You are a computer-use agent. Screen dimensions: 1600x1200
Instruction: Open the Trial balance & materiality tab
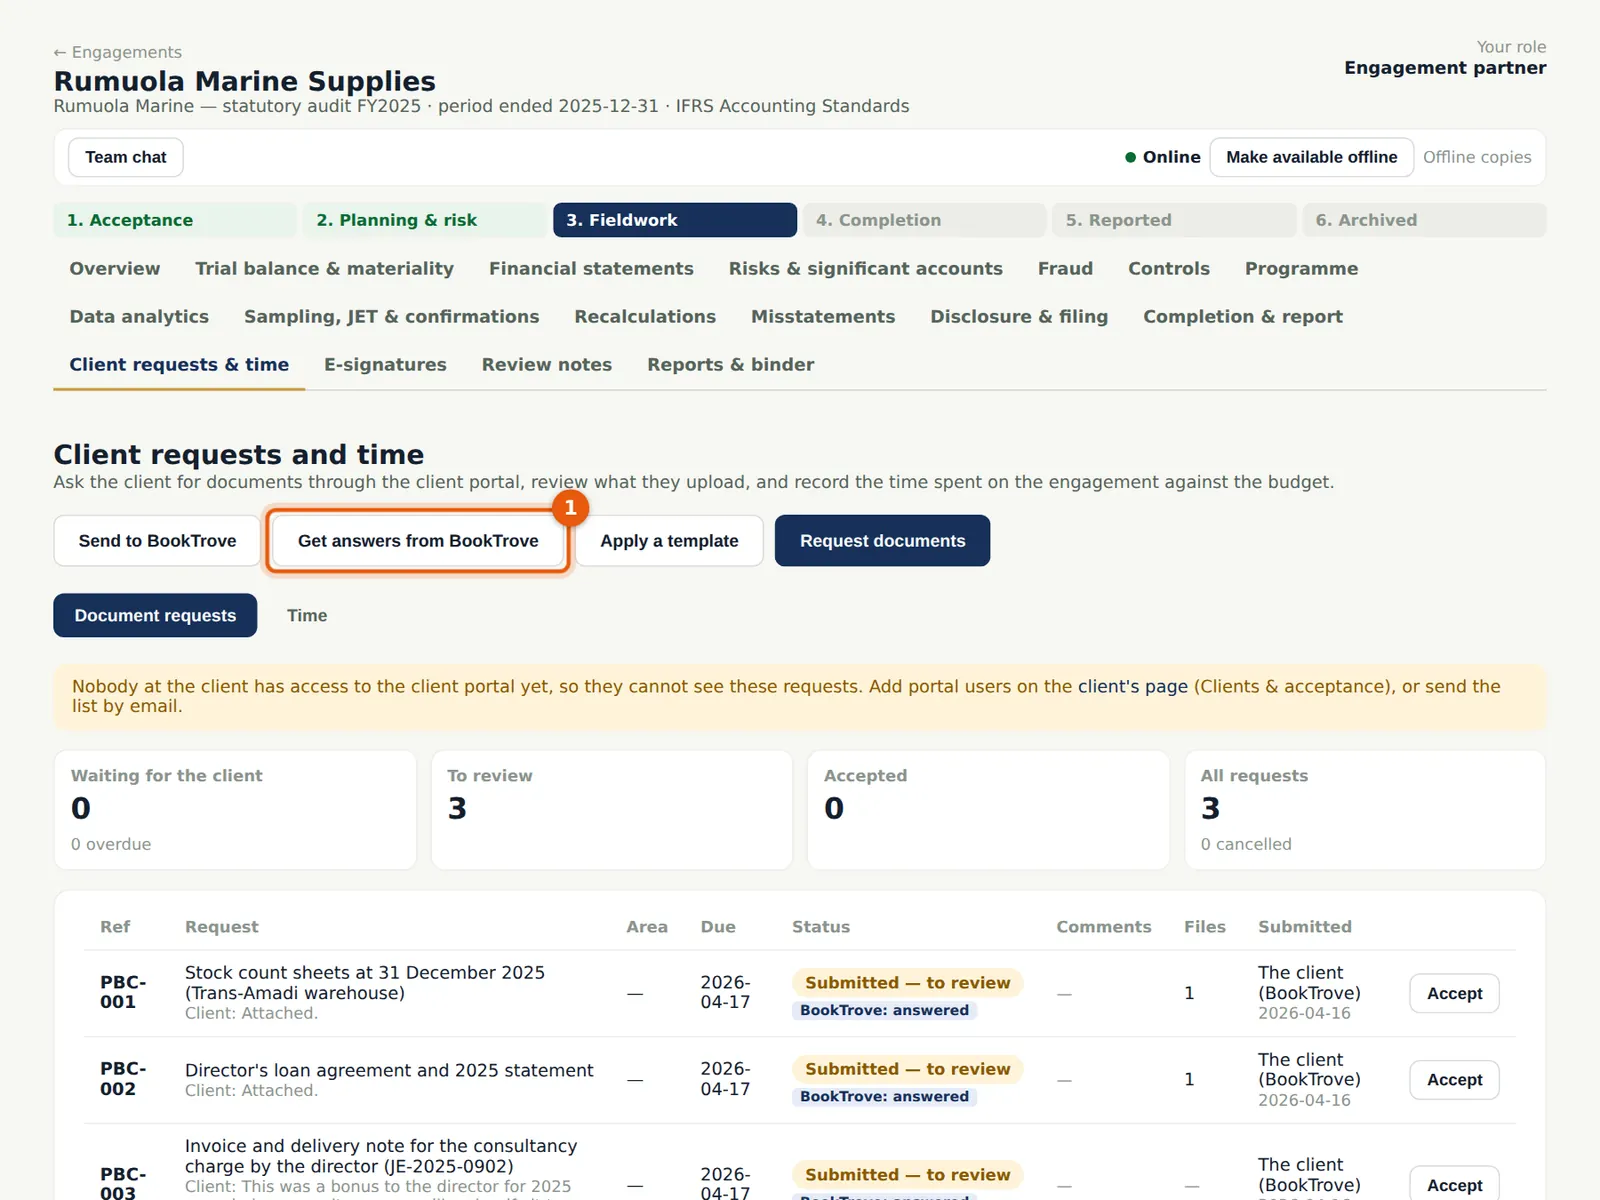(x=324, y=268)
